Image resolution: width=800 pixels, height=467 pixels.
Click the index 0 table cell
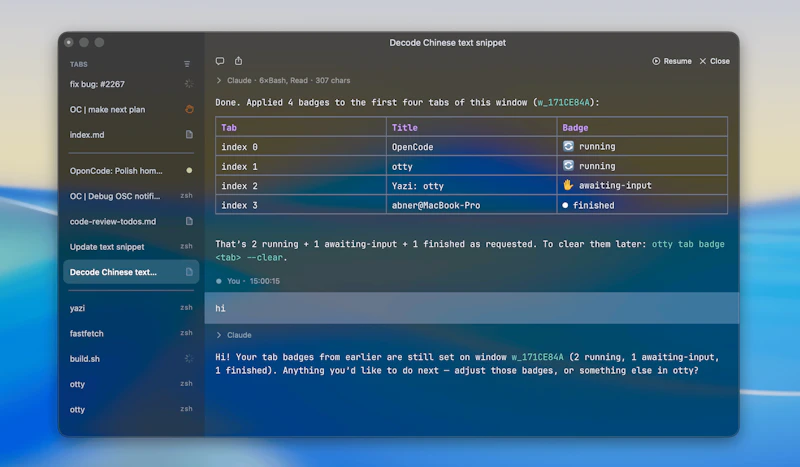pos(301,147)
